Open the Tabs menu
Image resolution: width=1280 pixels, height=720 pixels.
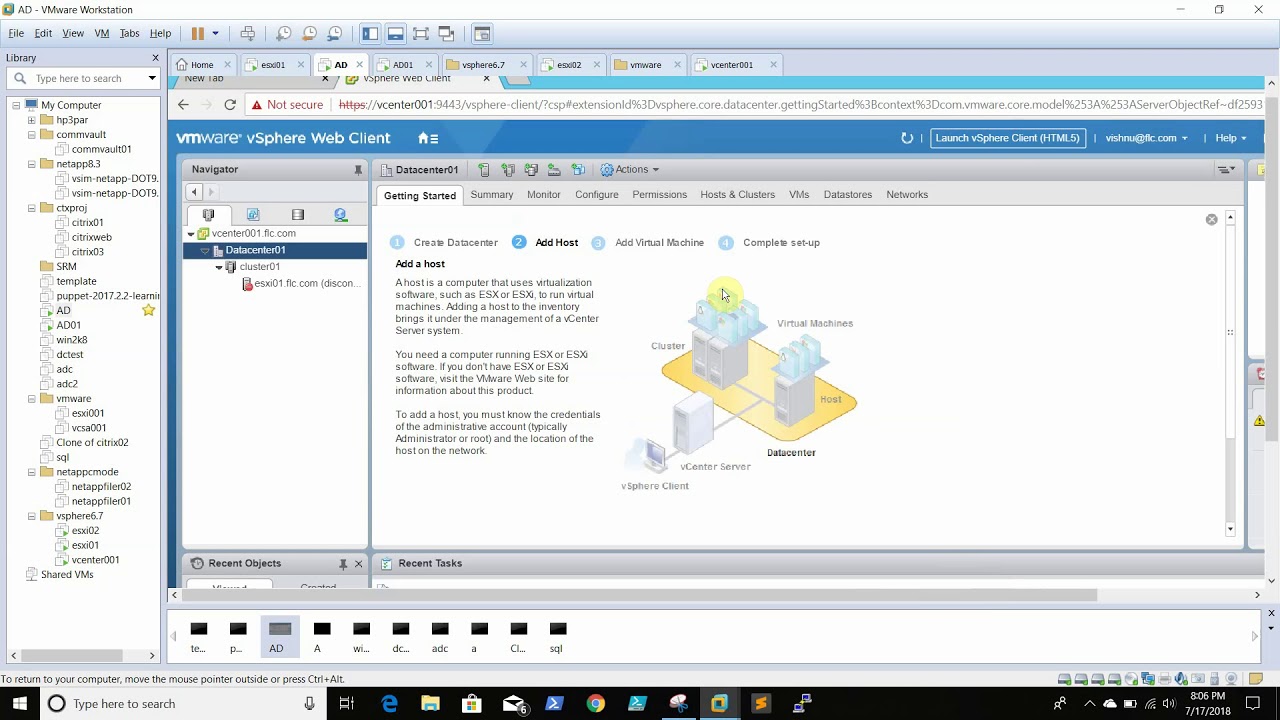tap(130, 33)
